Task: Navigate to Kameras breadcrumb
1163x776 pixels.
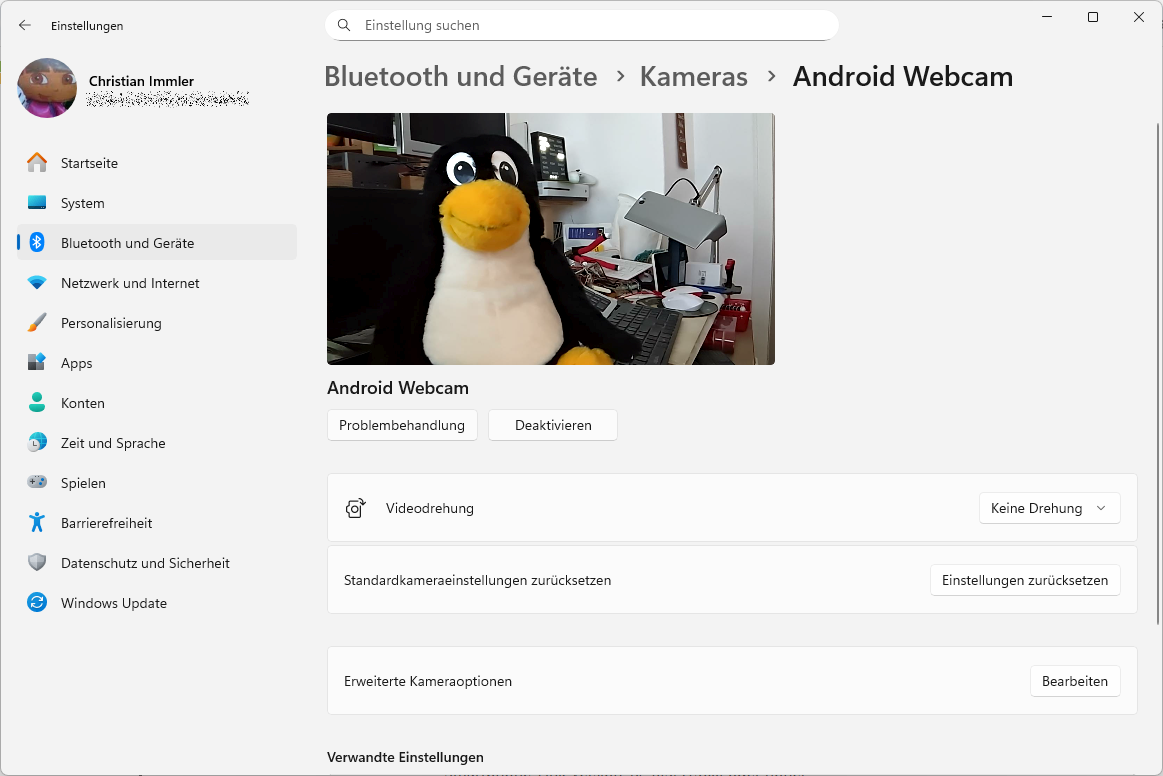Action: tap(693, 77)
